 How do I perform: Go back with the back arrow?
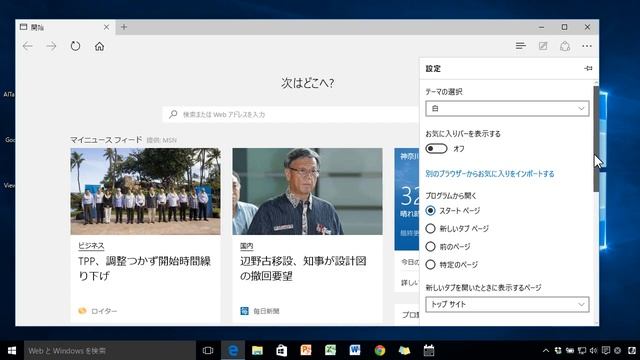(x=28, y=46)
